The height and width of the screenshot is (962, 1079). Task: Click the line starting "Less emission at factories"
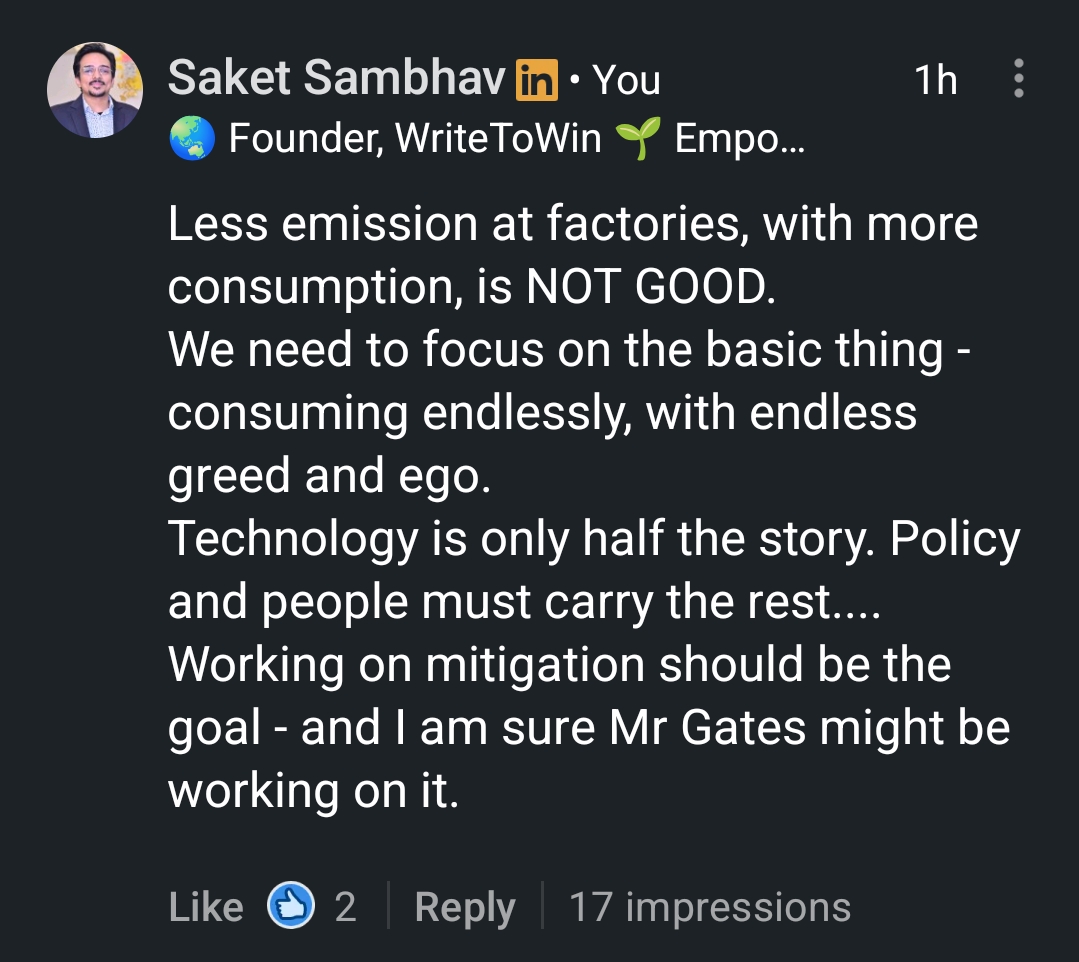click(572, 225)
